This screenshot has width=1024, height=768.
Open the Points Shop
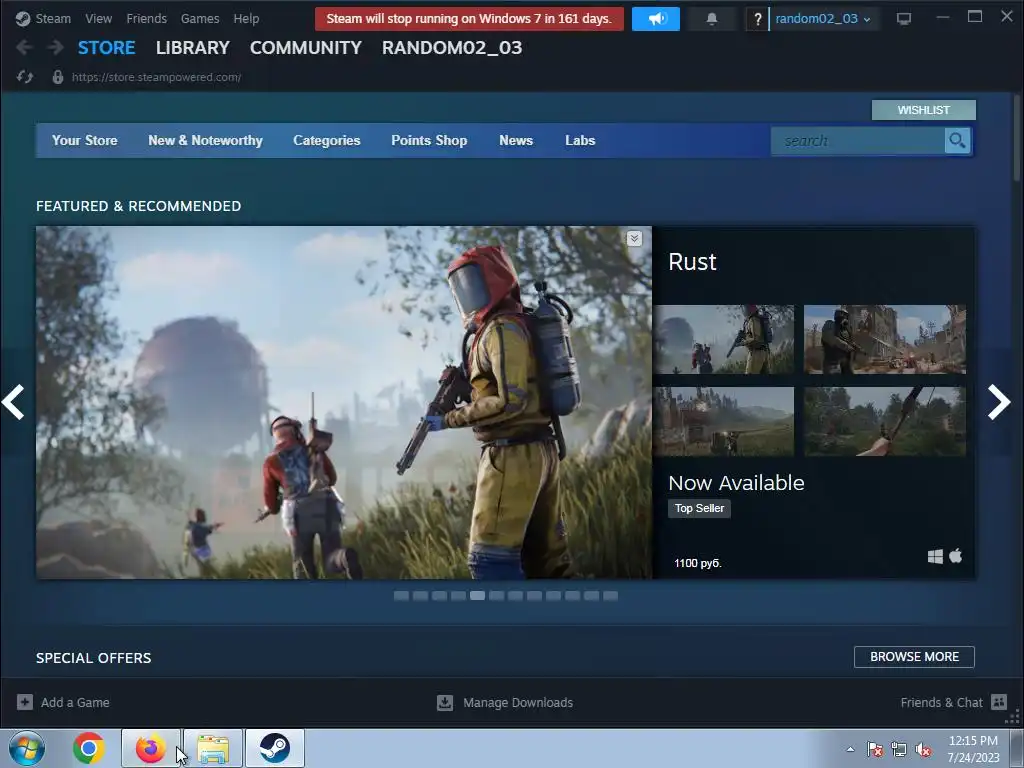(x=429, y=140)
